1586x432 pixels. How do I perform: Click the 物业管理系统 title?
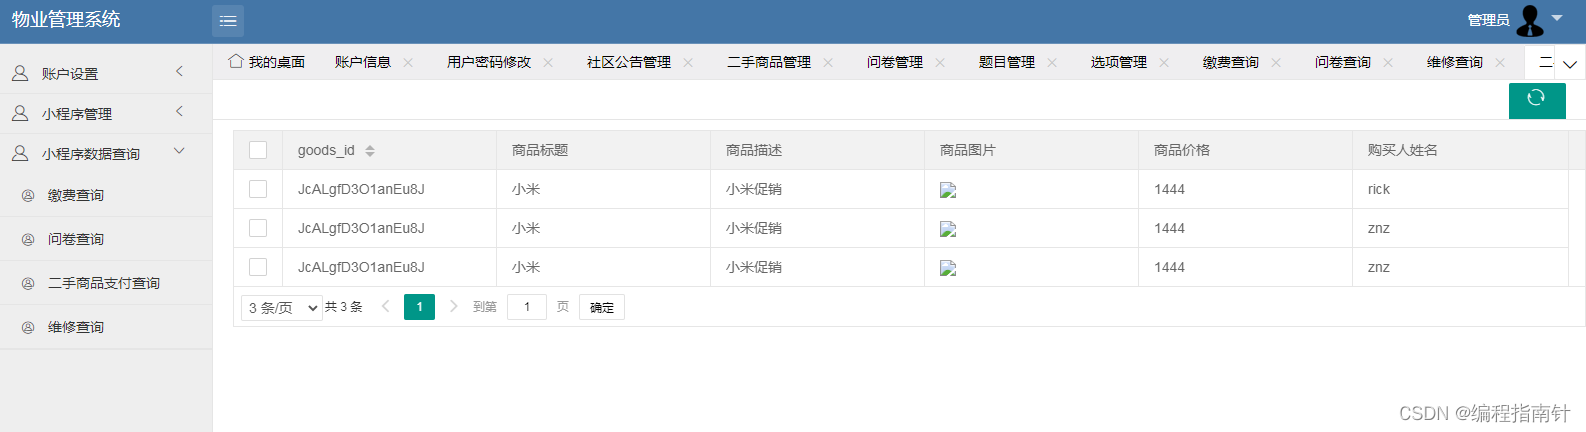tap(66, 20)
